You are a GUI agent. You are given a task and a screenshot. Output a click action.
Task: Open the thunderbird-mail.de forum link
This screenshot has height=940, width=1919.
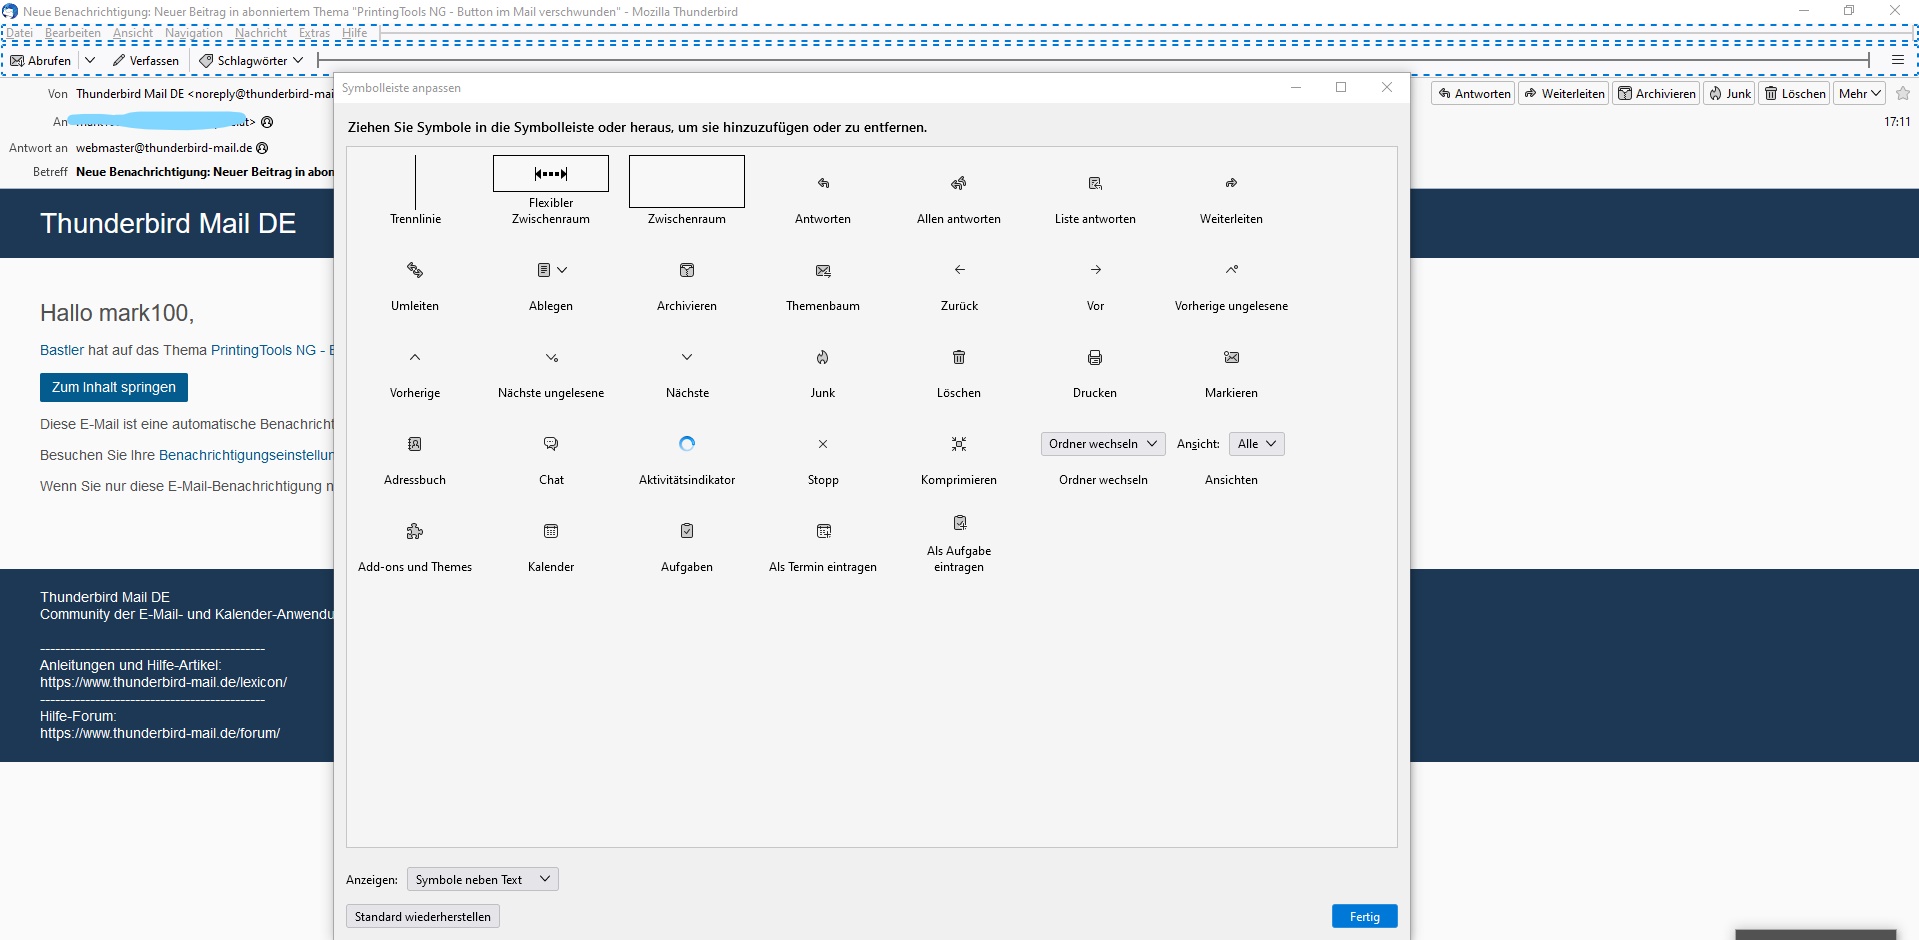(160, 734)
